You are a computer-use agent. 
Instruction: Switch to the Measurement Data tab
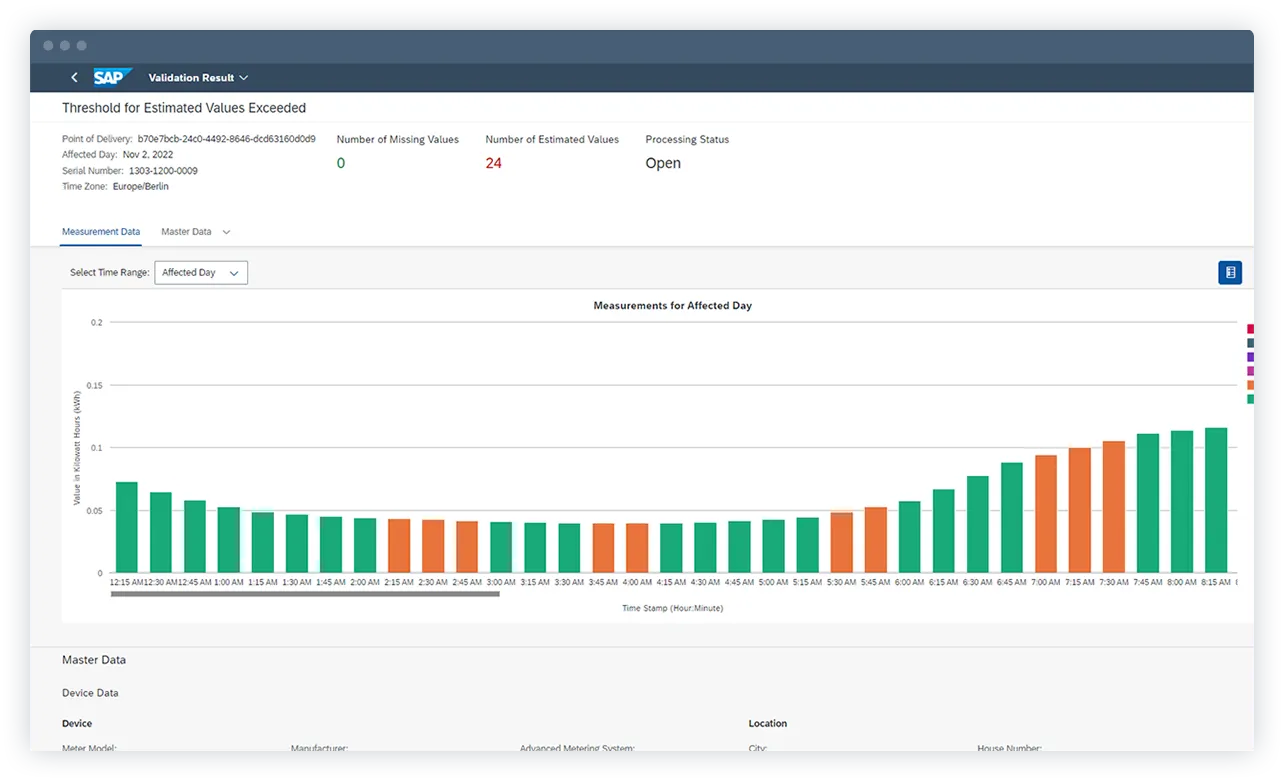pyautogui.click(x=100, y=231)
